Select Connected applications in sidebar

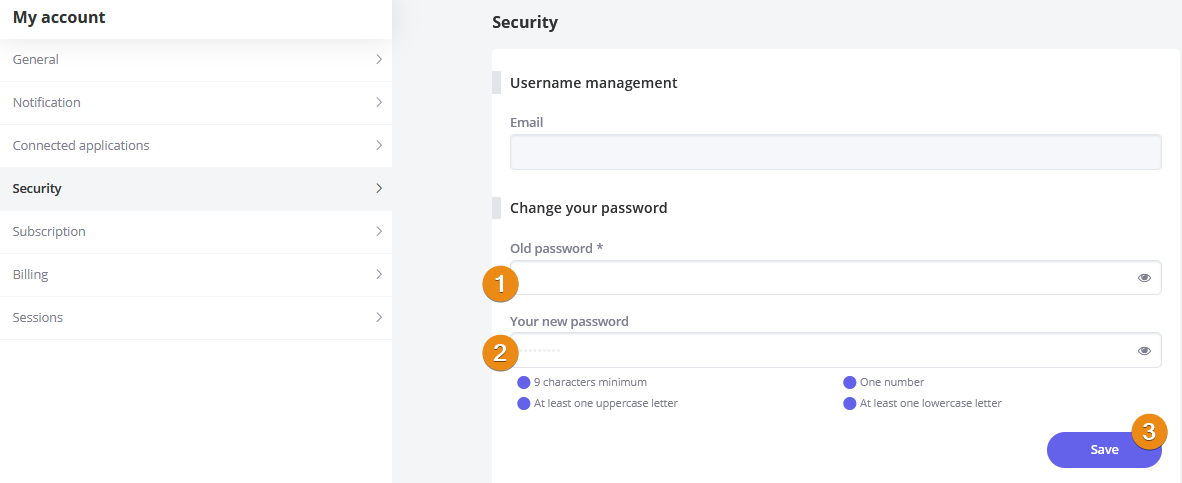[81, 146]
